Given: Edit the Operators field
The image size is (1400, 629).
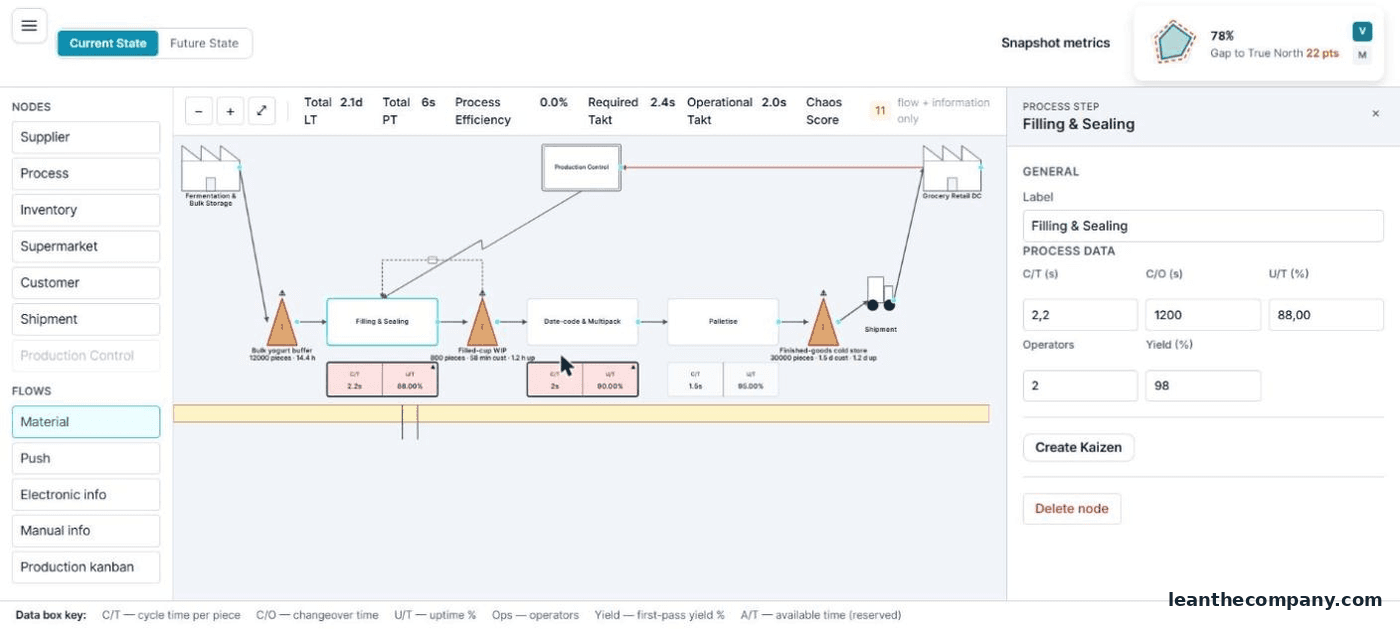Looking at the screenshot, I should click(x=1080, y=386).
